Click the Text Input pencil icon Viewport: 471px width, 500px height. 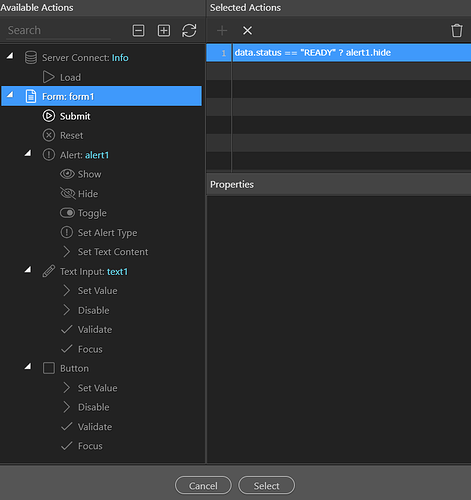click(49, 271)
